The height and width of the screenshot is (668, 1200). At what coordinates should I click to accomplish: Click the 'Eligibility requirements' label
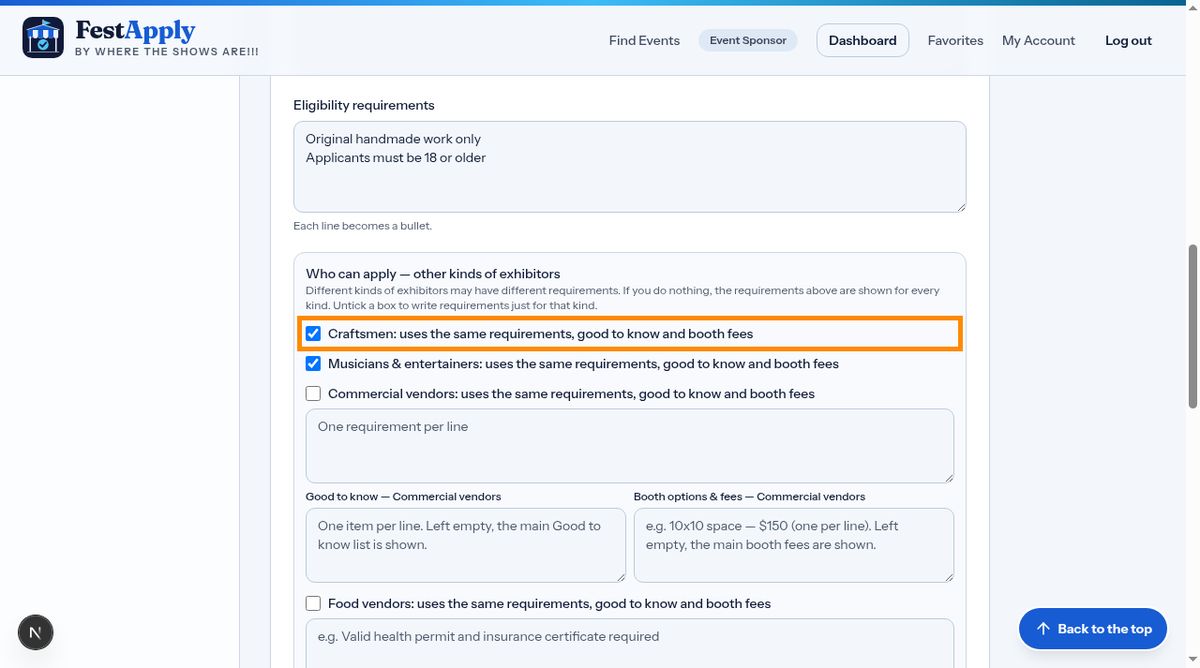point(364,105)
